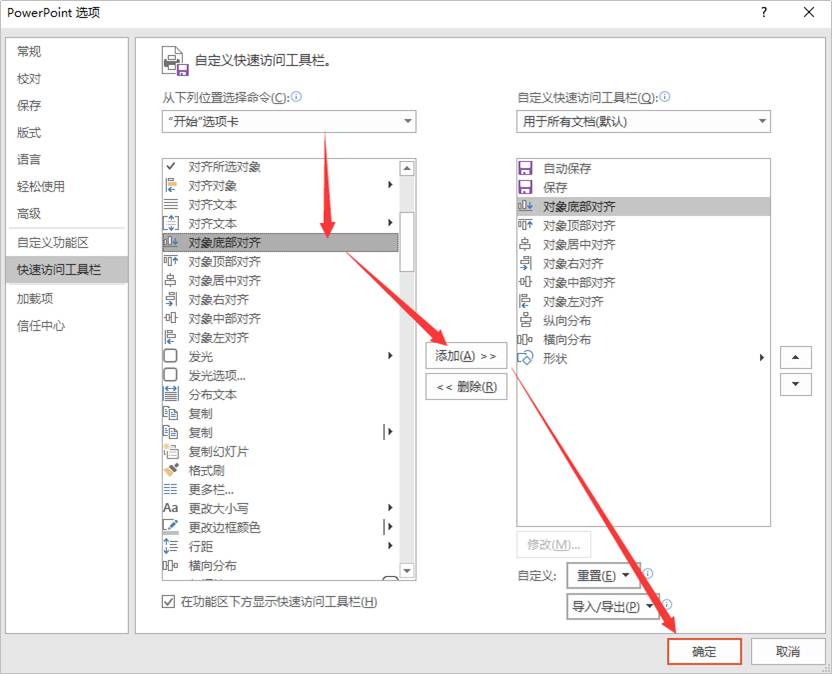Select 纵向分布 icon in right toolbar list
The height and width of the screenshot is (674, 832).
[x=525, y=320]
